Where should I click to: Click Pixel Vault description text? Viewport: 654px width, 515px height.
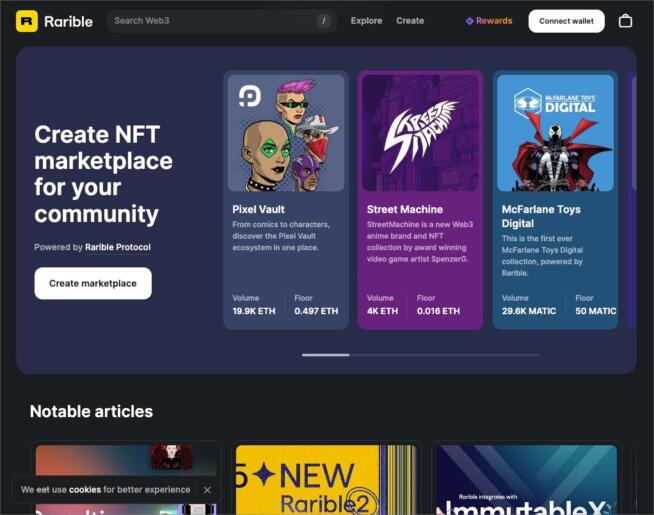click(x=281, y=236)
